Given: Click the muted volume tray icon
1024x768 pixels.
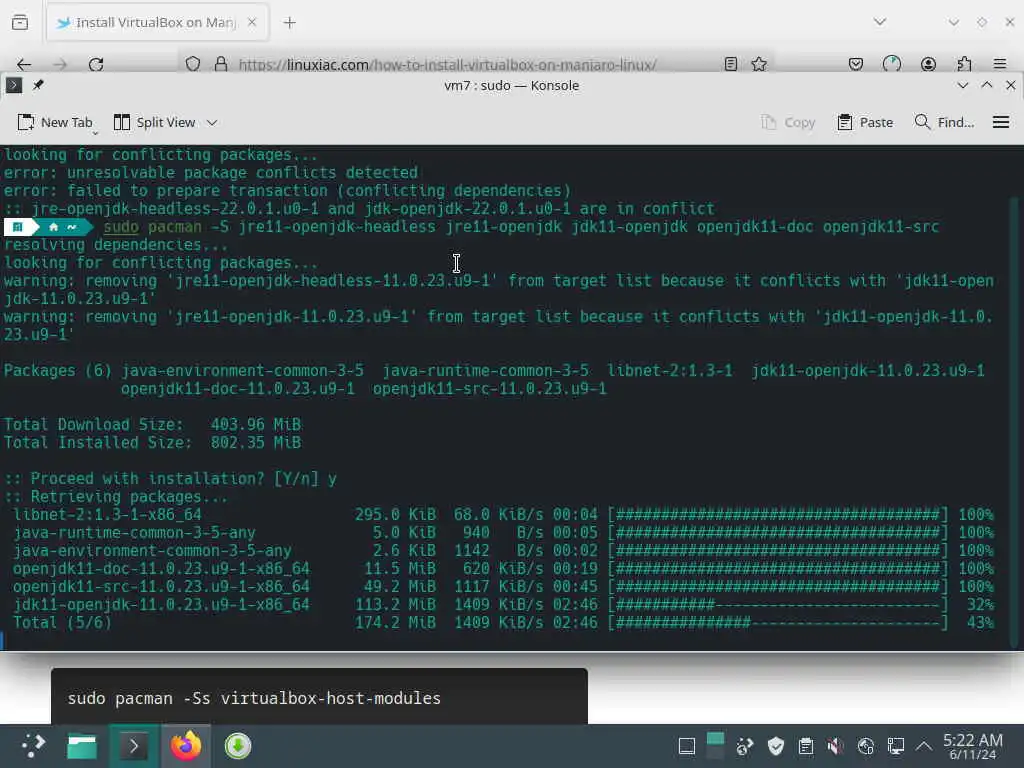Looking at the screenshot, I should pyautogui.click(x=835, y=746).
